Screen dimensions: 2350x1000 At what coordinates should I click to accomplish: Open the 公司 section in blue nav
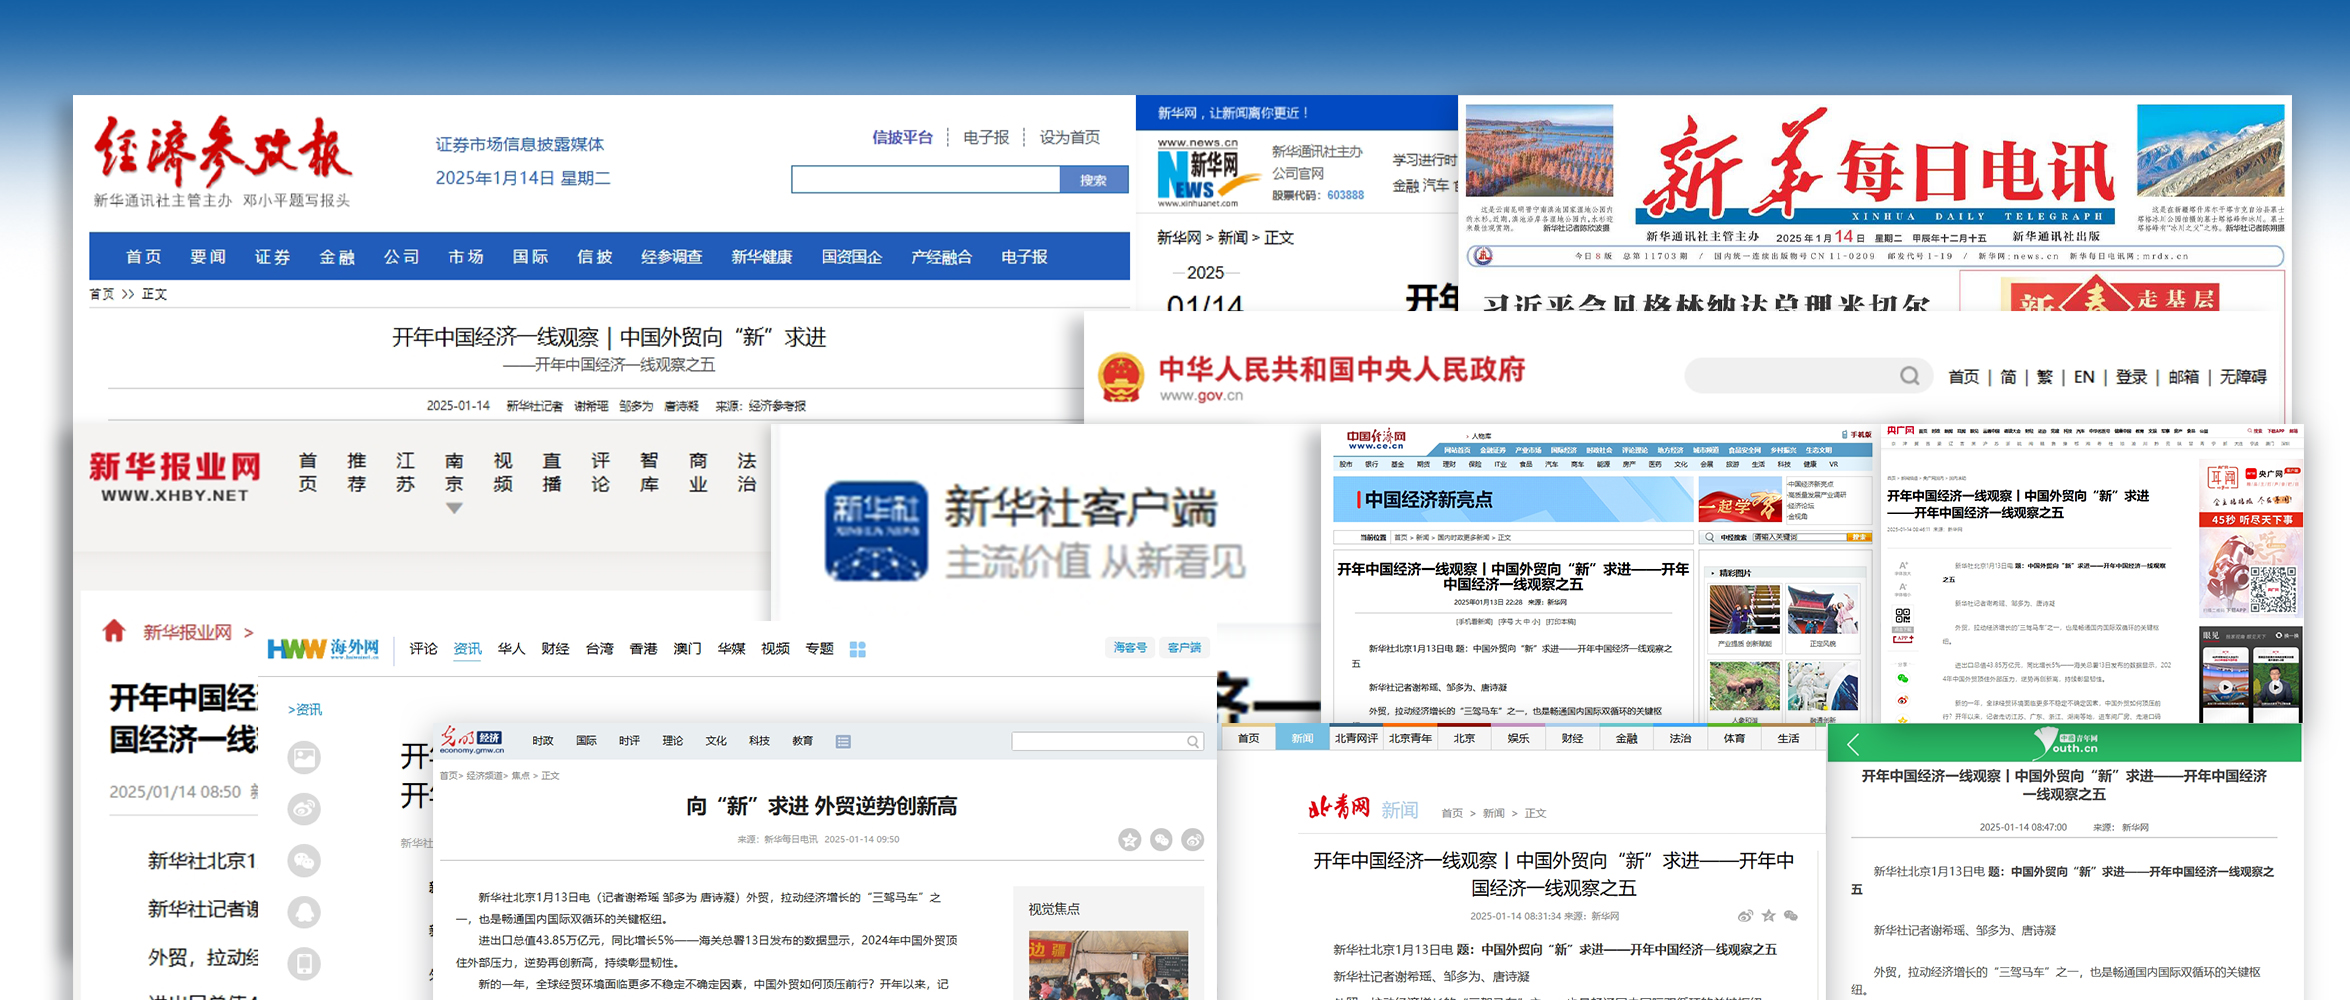click(x=401, y=257)
